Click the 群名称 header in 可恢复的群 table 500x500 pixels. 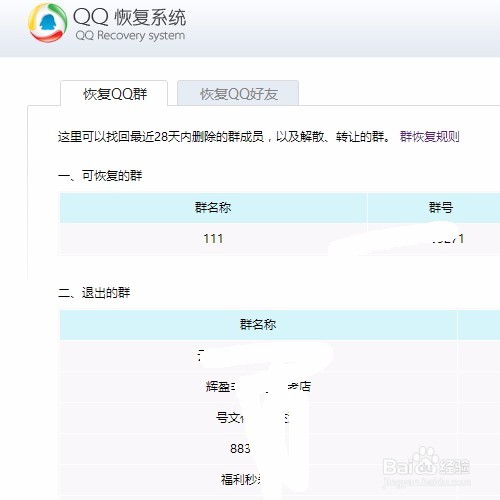pyautogui.click(x=213, y=208)
